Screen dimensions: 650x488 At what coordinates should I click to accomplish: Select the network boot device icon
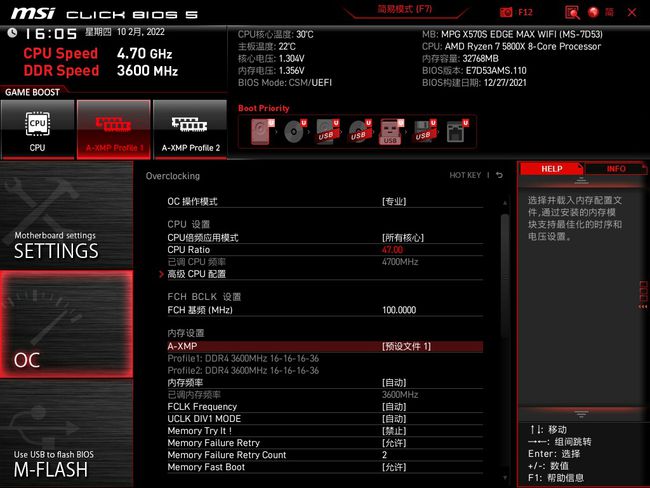[457, 132]
